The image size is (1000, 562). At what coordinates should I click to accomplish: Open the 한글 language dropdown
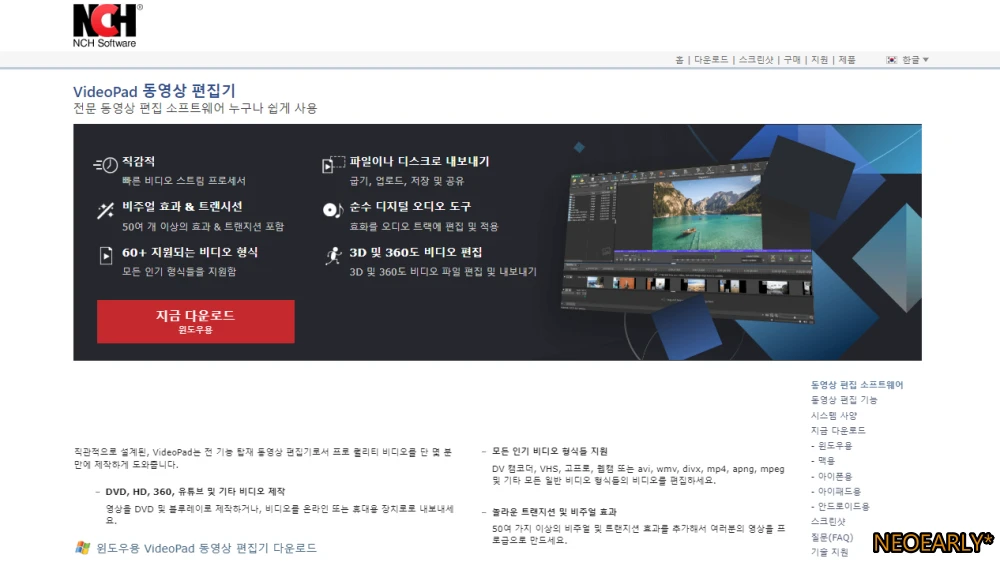[915, 60]
